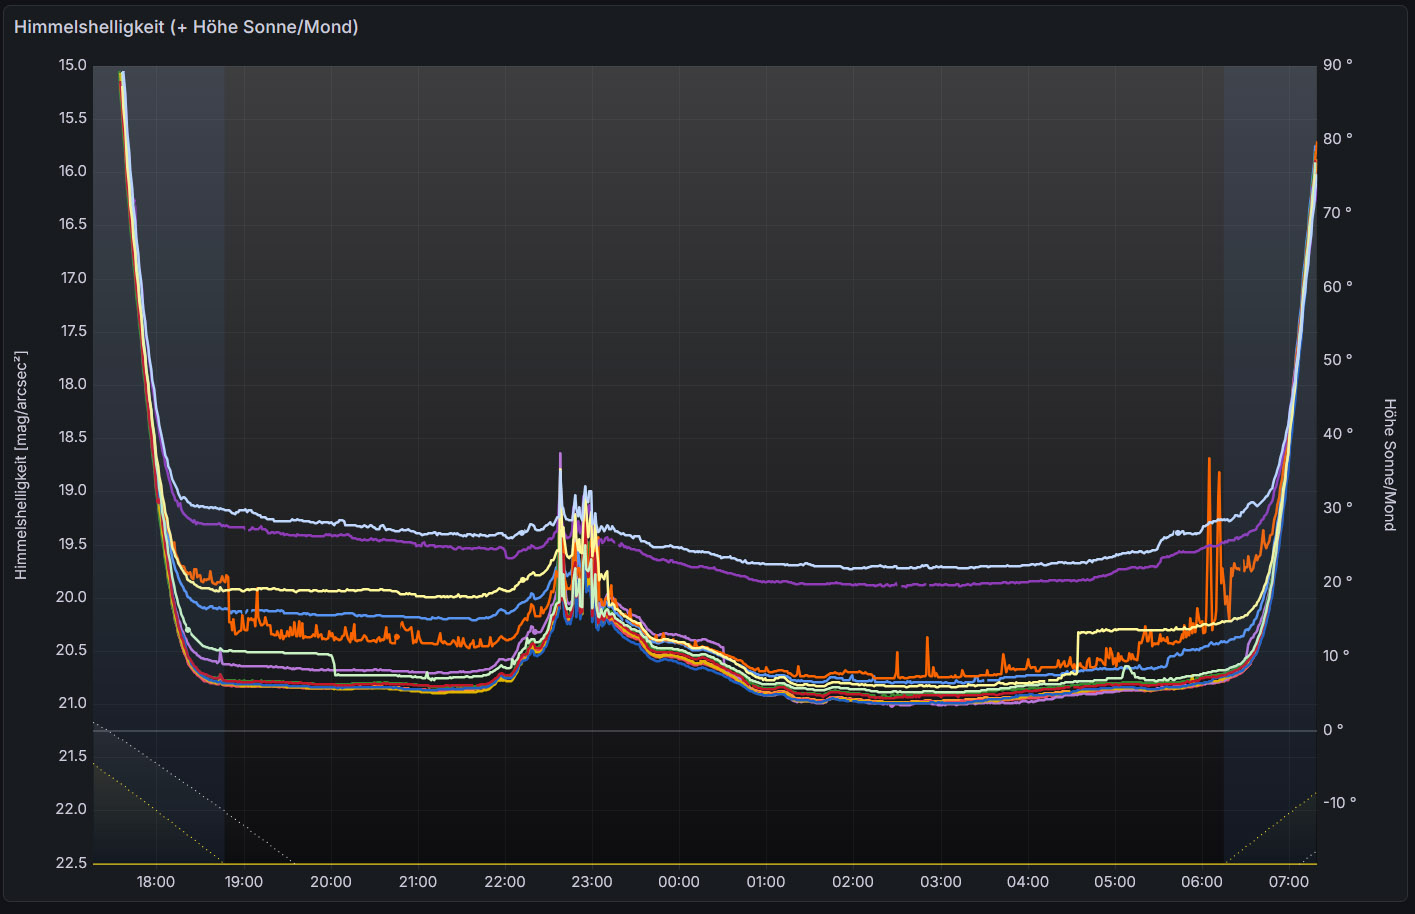The image size is (1415, 914).
Task: Select the 21.0 left axis tick label
Action: click(x=72, y=703)
